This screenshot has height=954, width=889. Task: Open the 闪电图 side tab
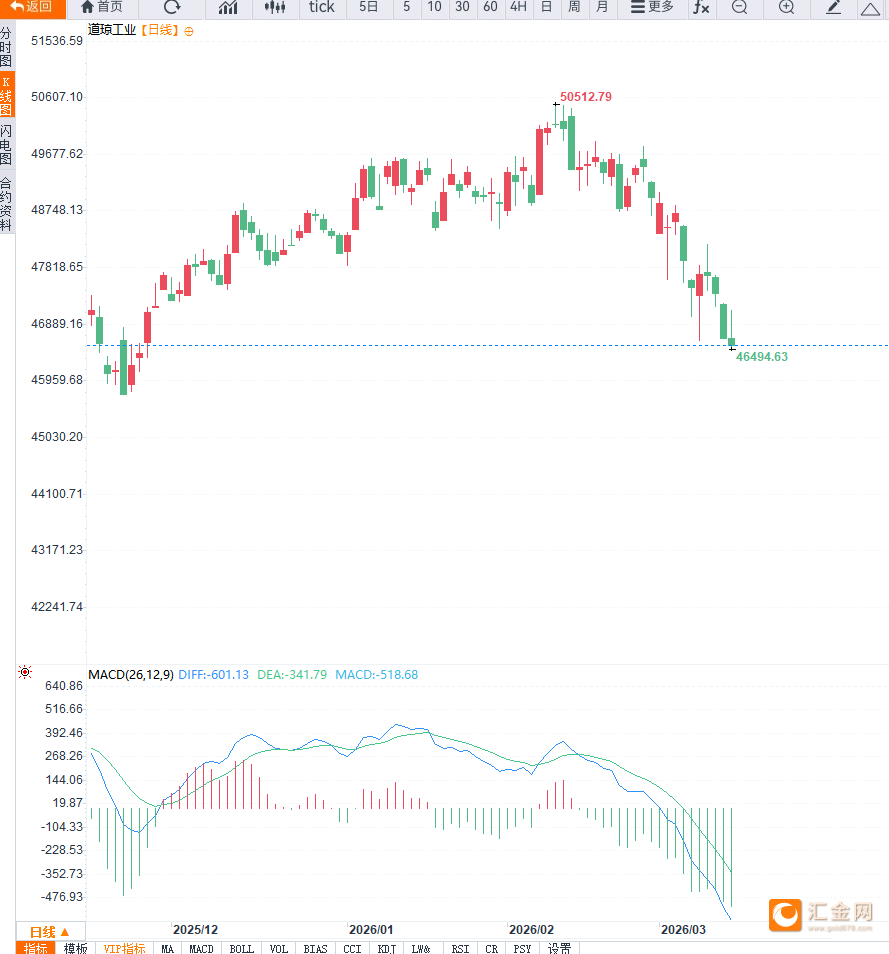7,145
